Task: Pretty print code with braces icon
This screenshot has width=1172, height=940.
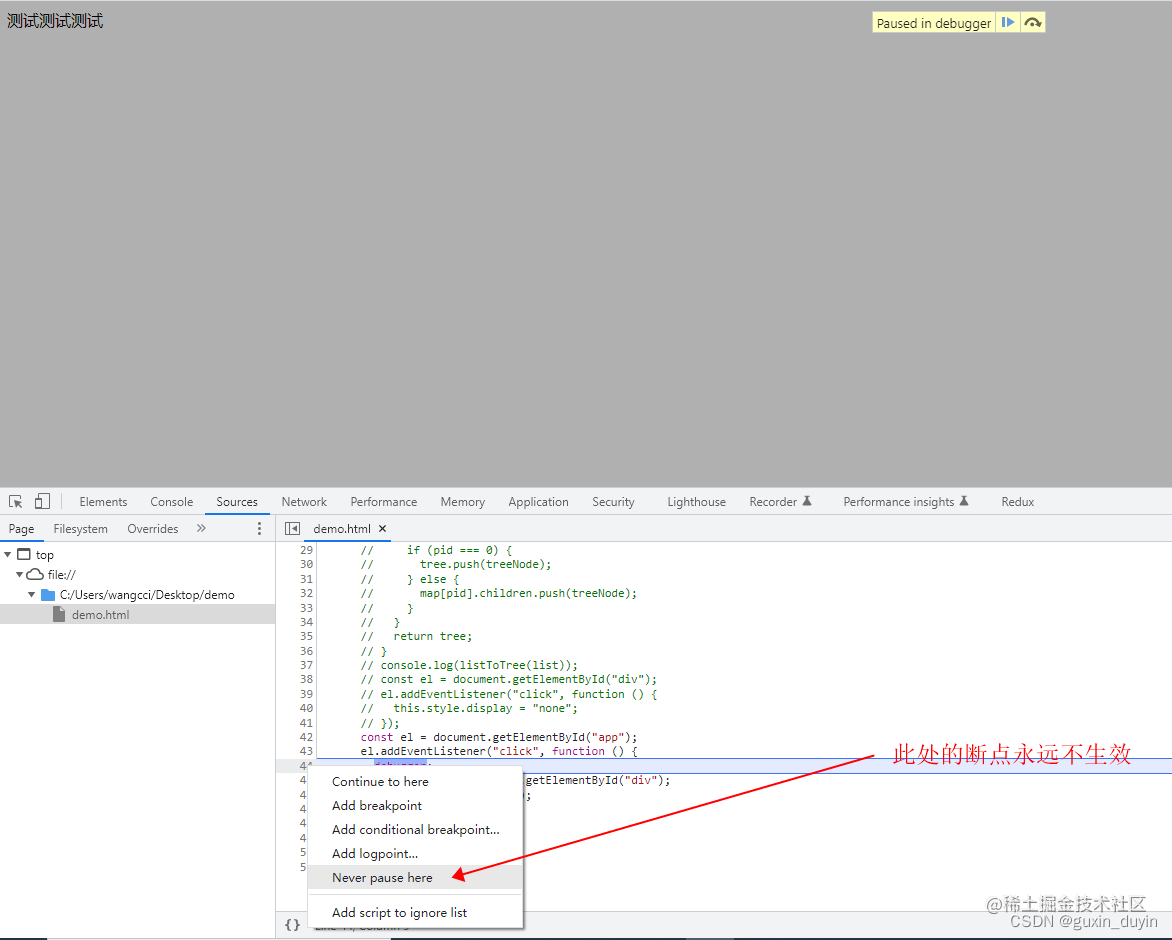Action: tap(292, 925)
